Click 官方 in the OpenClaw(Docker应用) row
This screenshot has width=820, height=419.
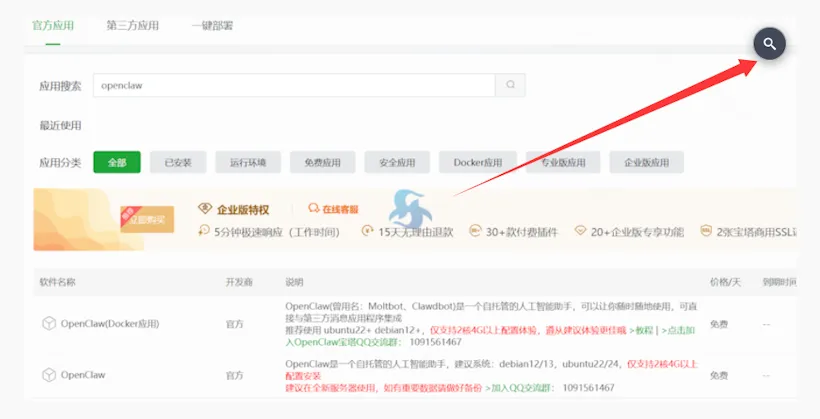click(234, 324)
